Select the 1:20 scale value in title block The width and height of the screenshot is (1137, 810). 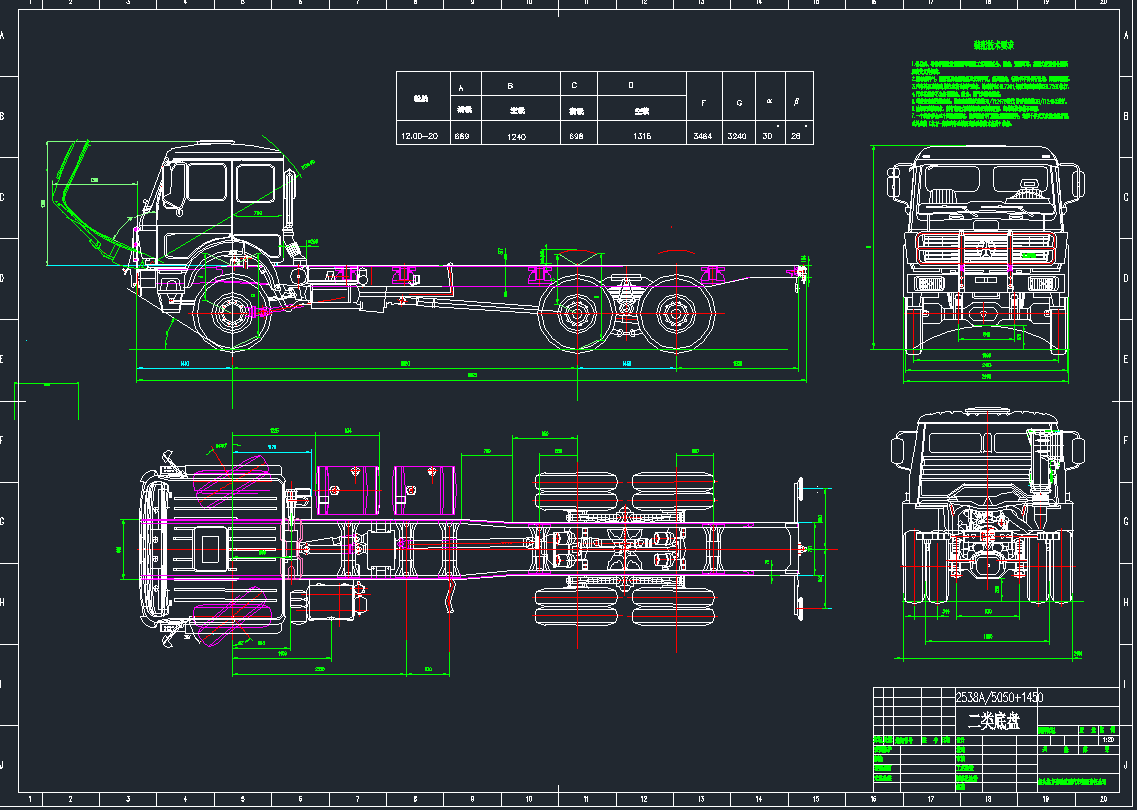[x=1107, y=740]
